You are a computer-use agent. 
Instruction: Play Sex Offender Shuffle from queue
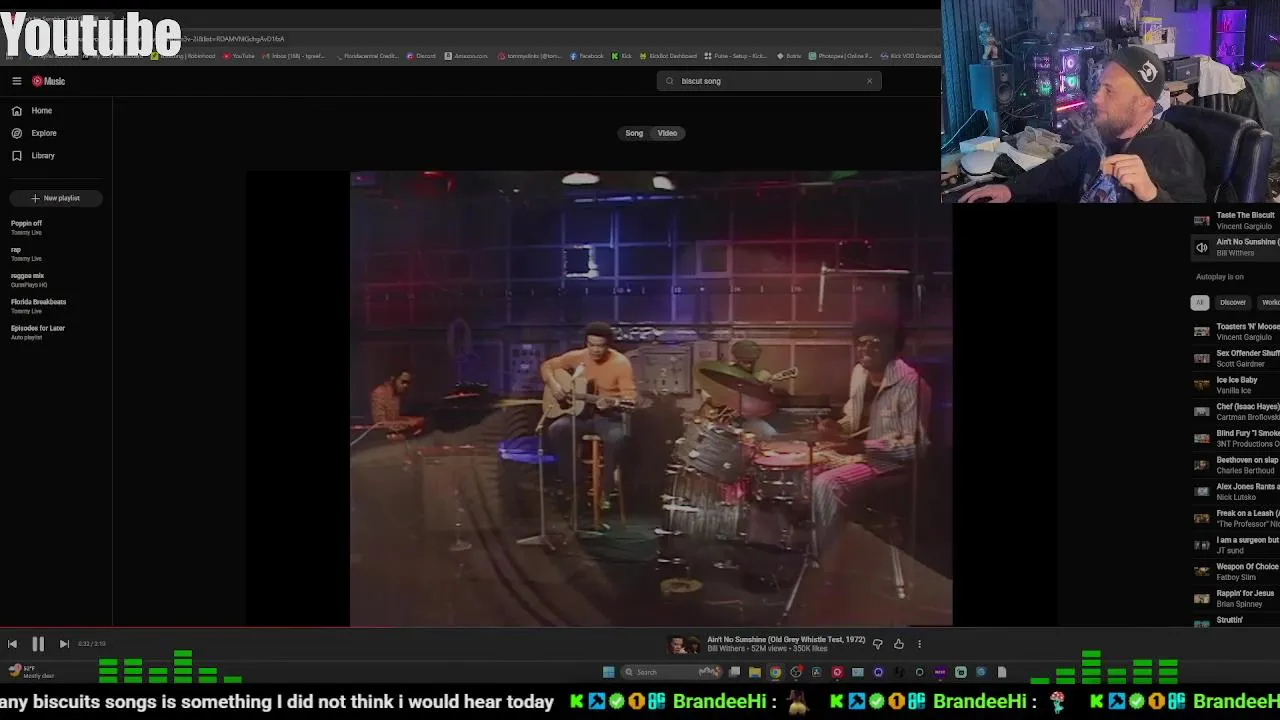point(1236,358)
